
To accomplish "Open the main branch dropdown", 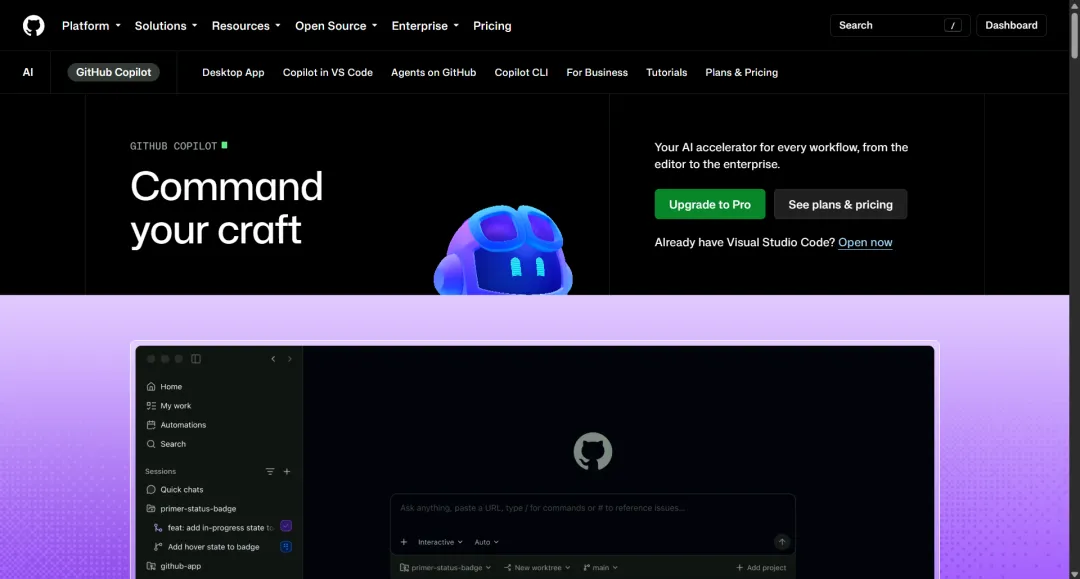I will (x=601, y=567).
